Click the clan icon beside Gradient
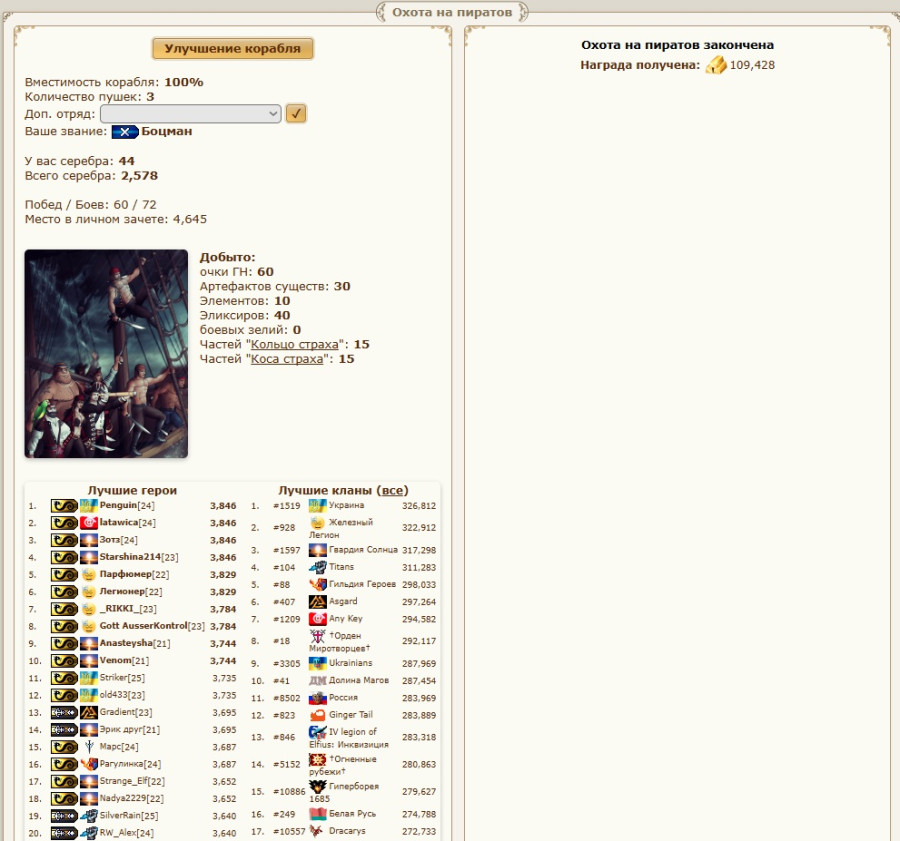The width and height of the screenshot is (900, 841). pyautogui.click(x=88, y=712)
